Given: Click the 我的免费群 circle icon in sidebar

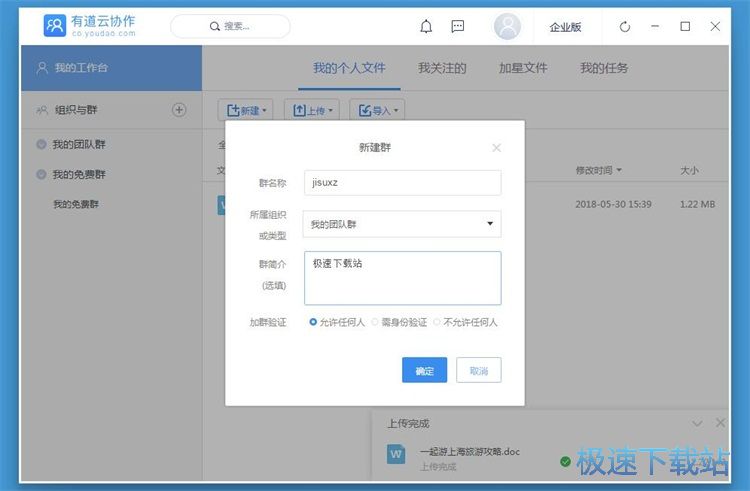Looking at the screenshot, I should (x=42, y=174).
